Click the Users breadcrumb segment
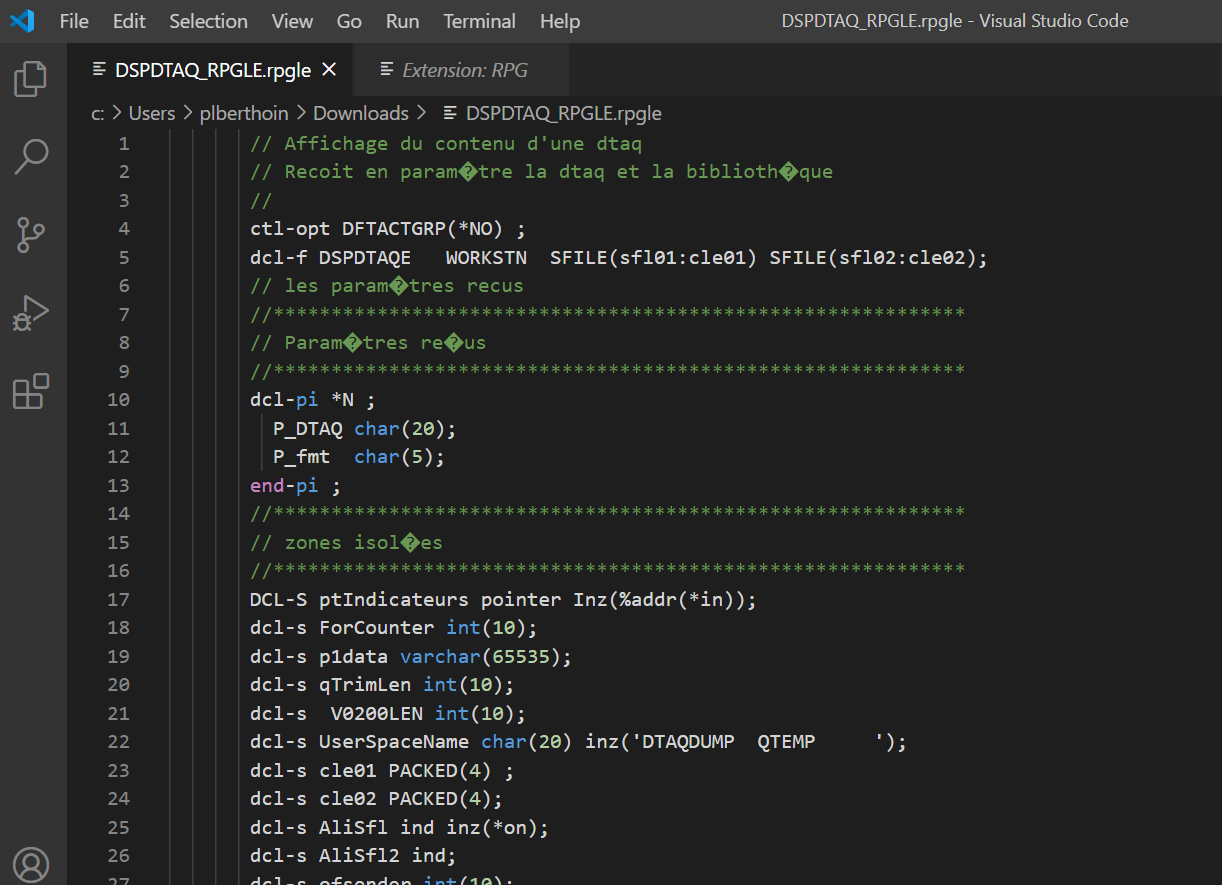 click(x=152, y=113)
